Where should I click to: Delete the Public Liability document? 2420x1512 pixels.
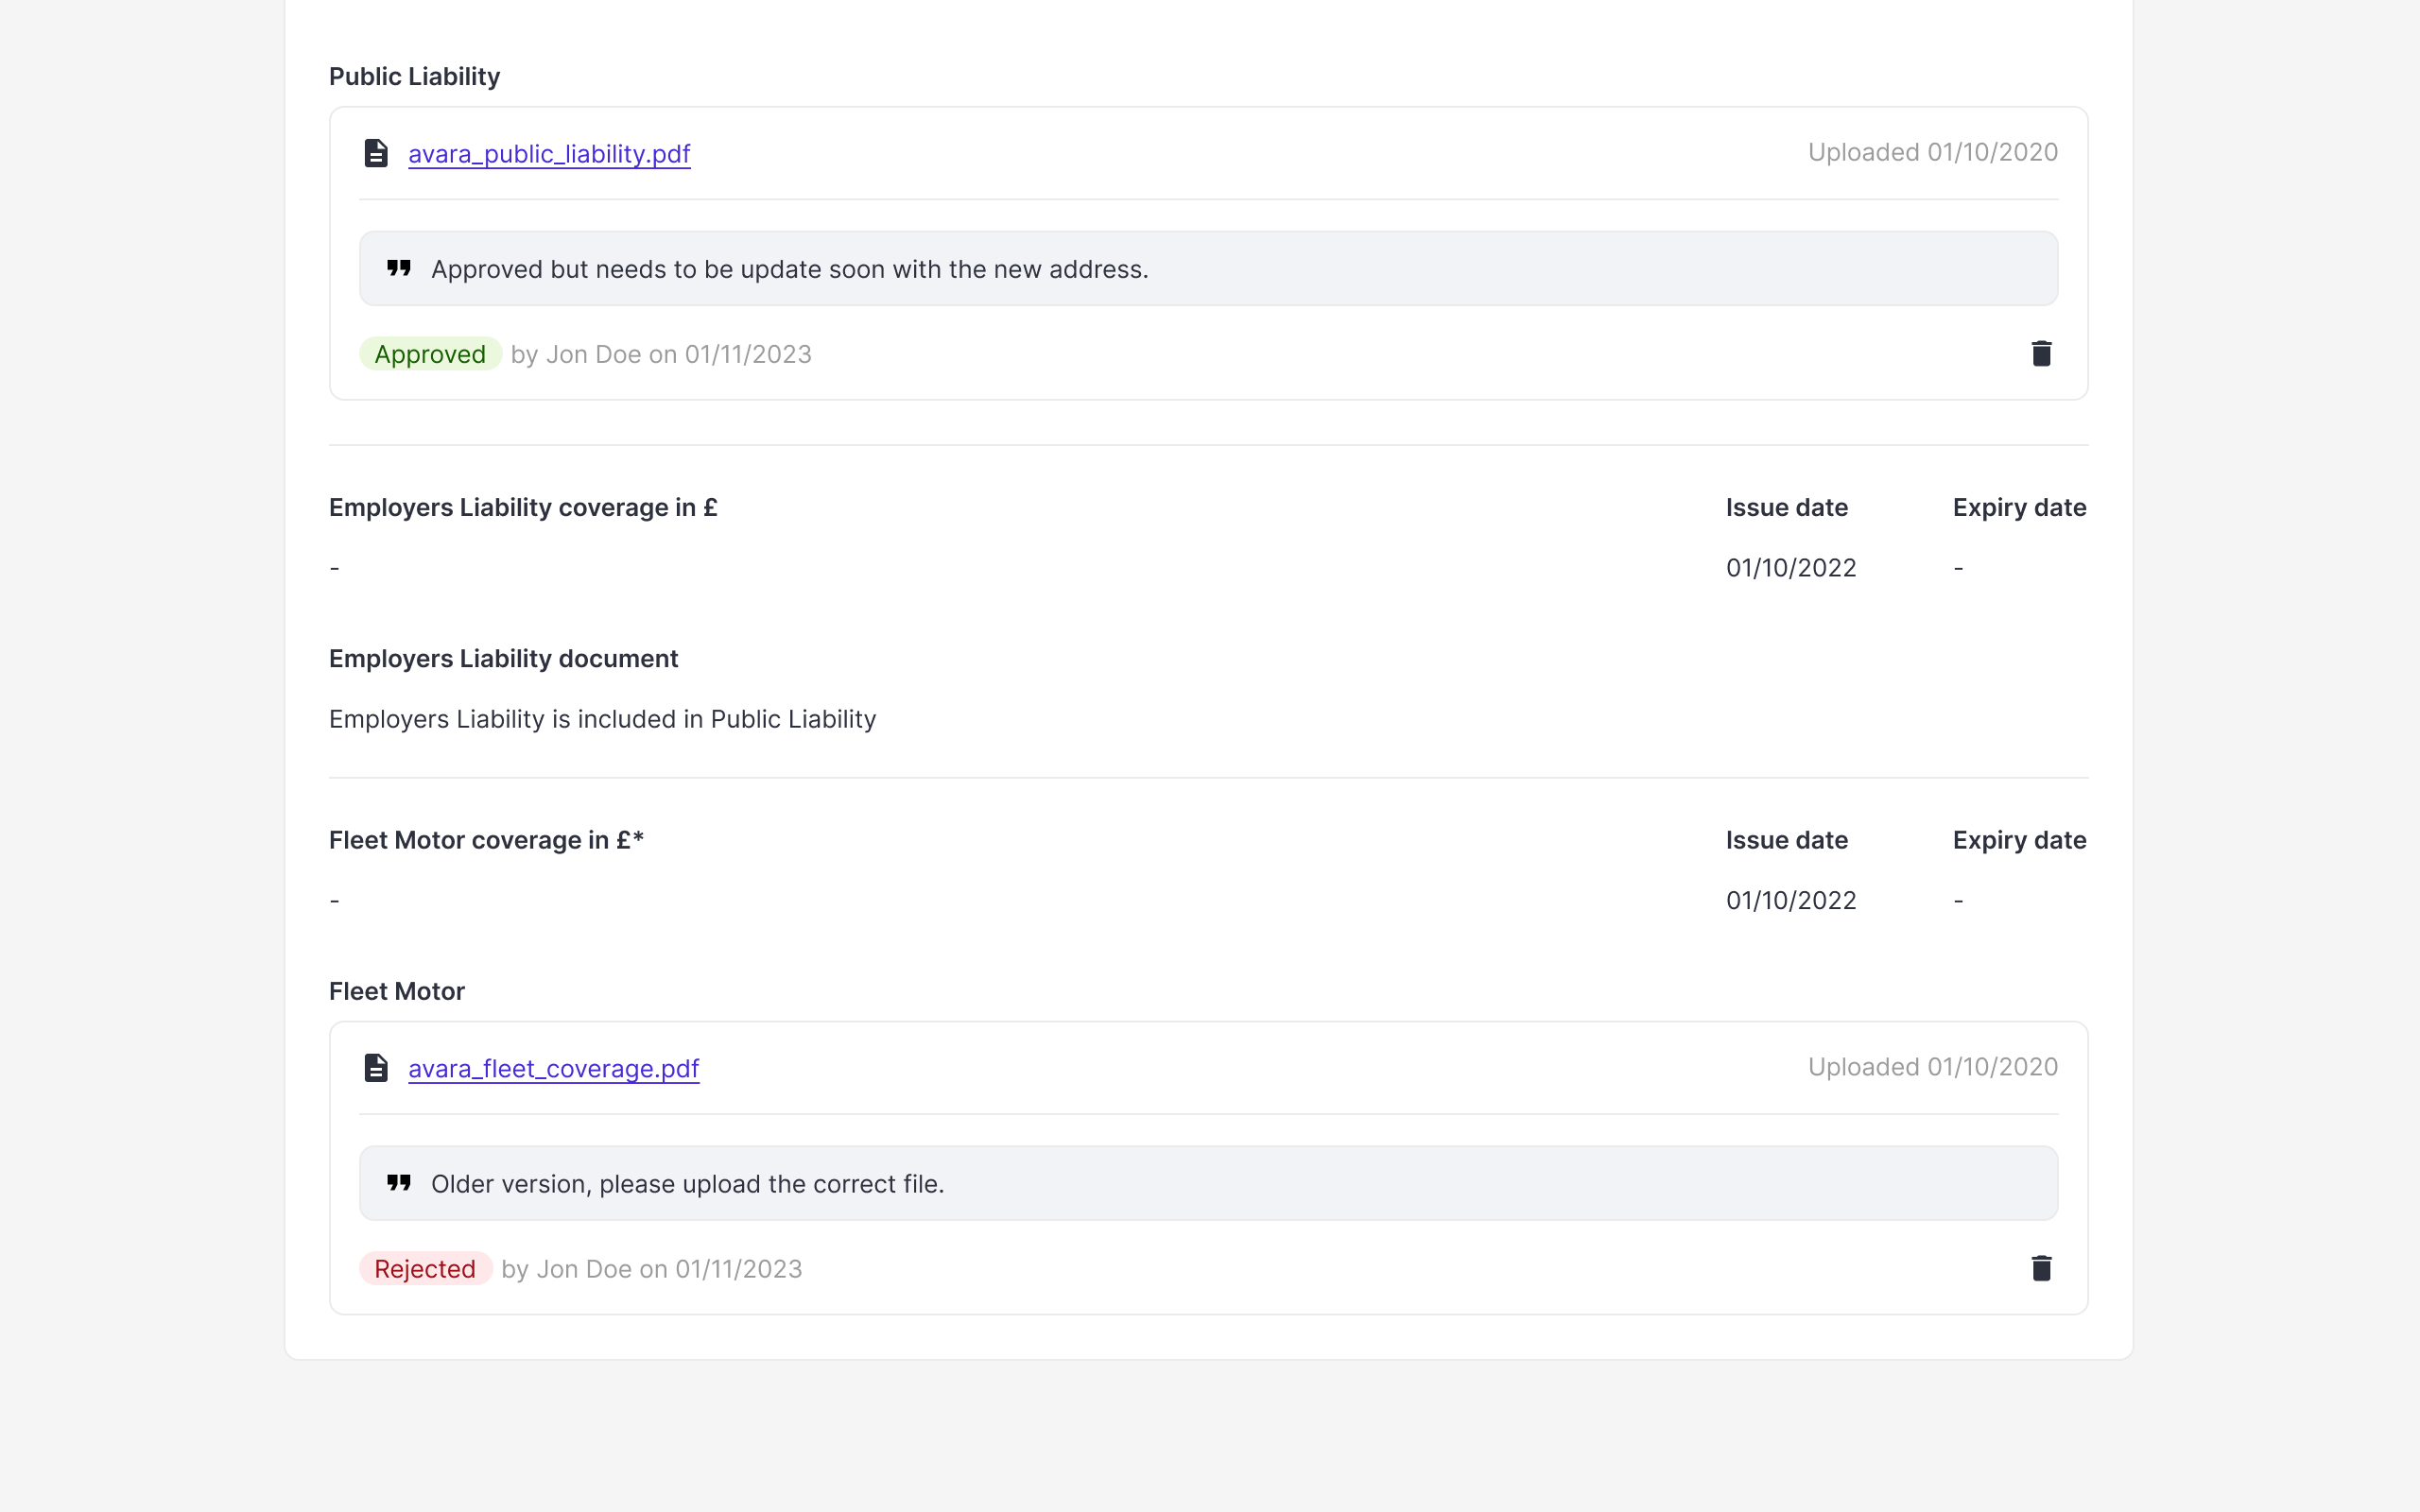[x=2041, y=353]
